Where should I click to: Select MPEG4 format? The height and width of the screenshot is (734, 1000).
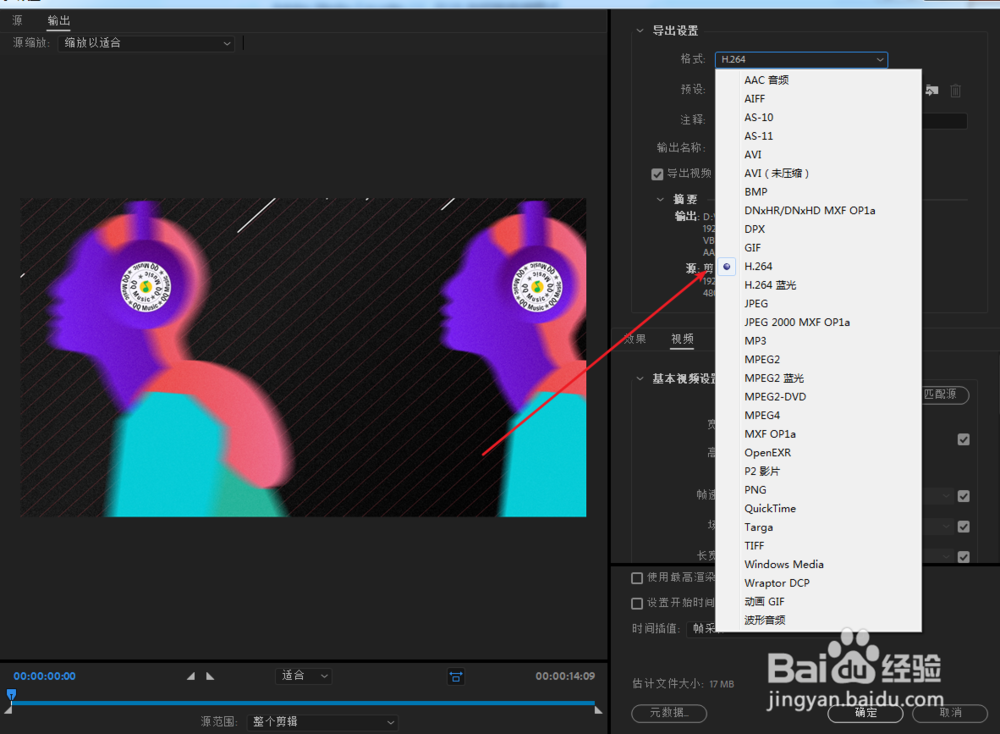point(818,415)
